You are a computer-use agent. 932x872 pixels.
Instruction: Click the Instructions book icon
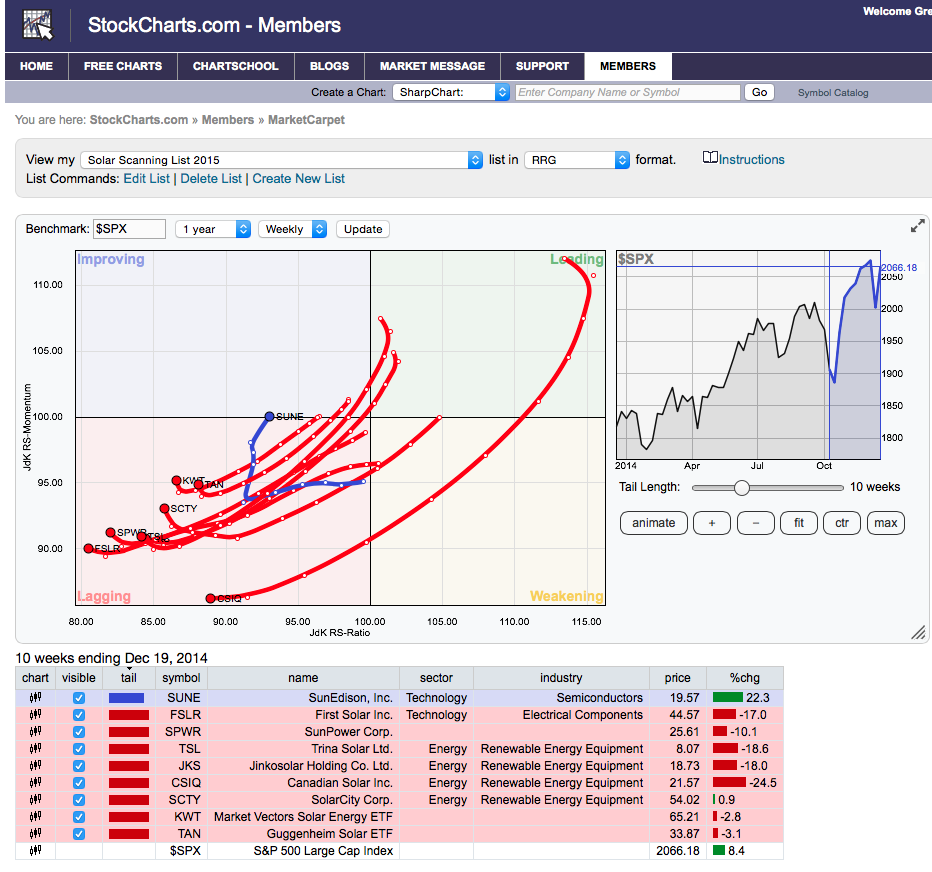coord(710,158)
